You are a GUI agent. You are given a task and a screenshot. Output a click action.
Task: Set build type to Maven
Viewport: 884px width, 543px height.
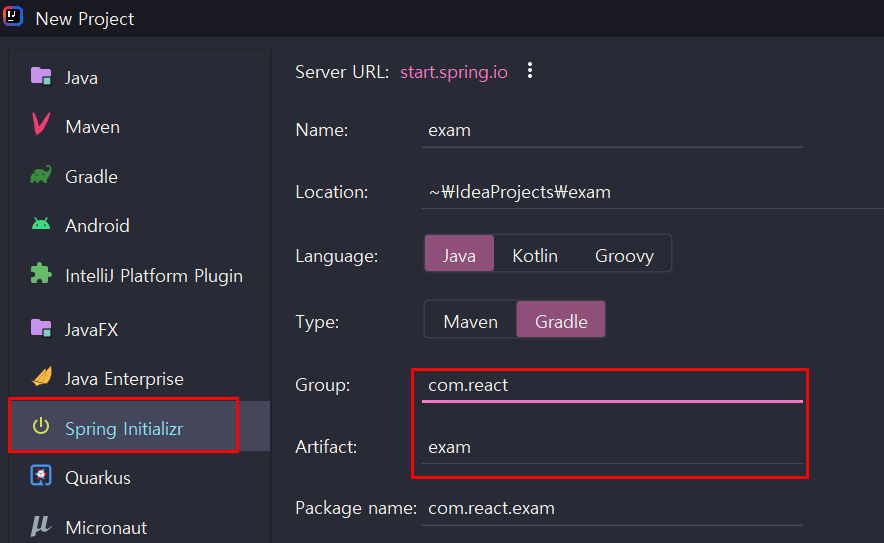[x=471, y=321]
